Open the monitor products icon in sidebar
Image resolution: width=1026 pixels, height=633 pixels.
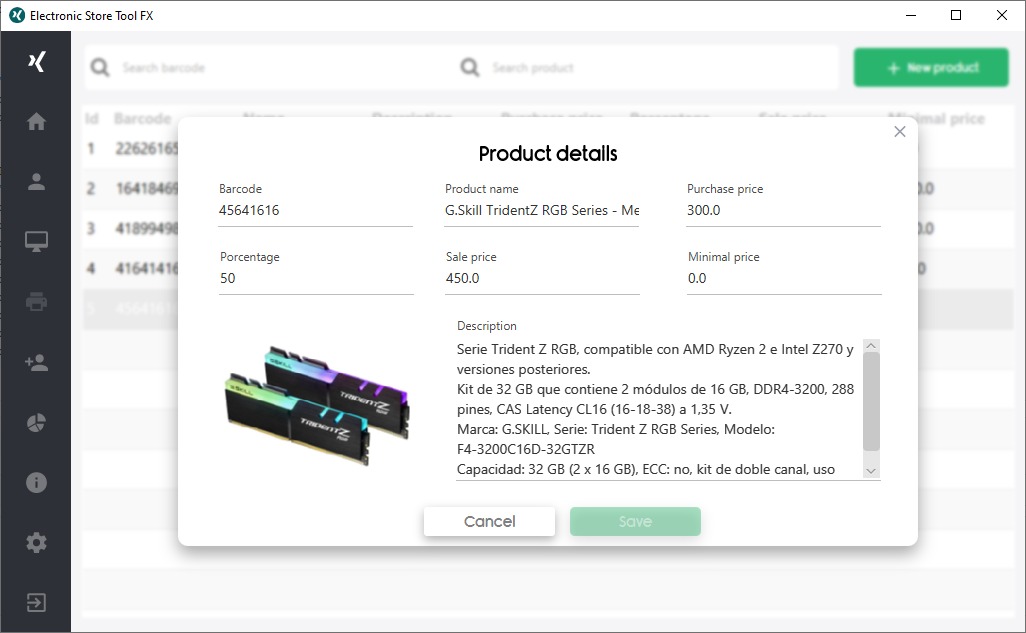pyautogui.click(x=36, y=242)
